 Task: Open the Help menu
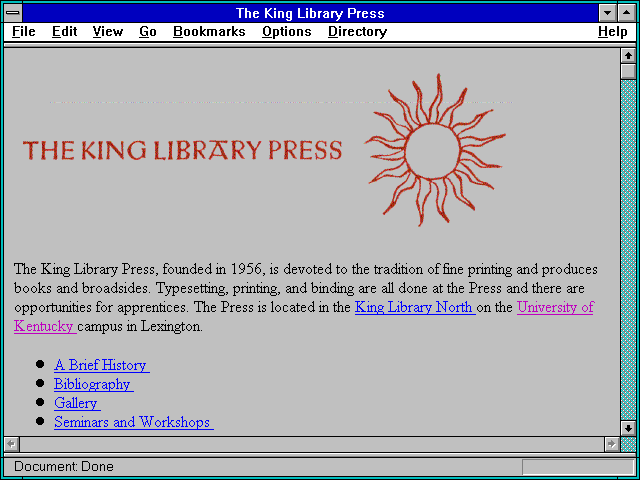612,32
